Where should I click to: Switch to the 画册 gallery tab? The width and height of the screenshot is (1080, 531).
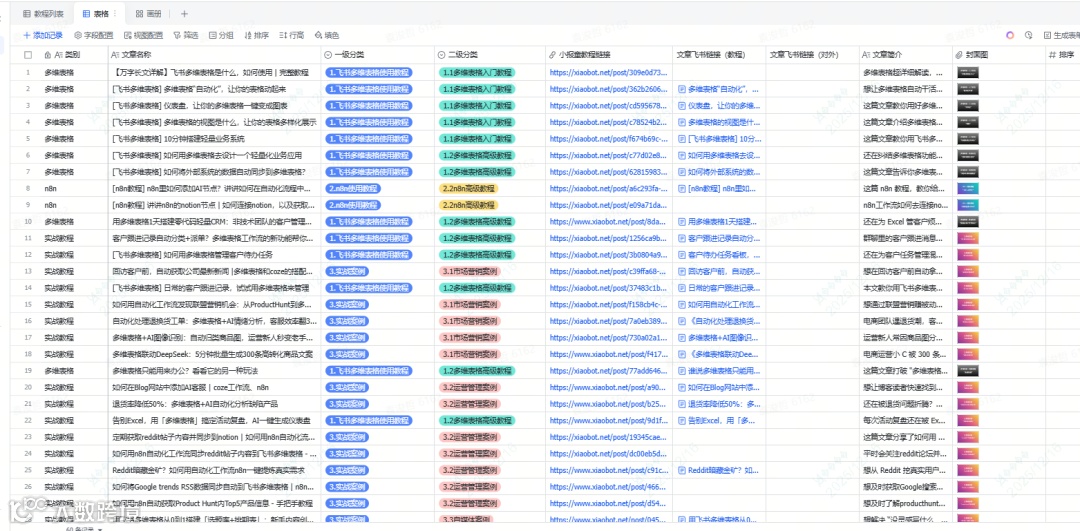[148, 14]
